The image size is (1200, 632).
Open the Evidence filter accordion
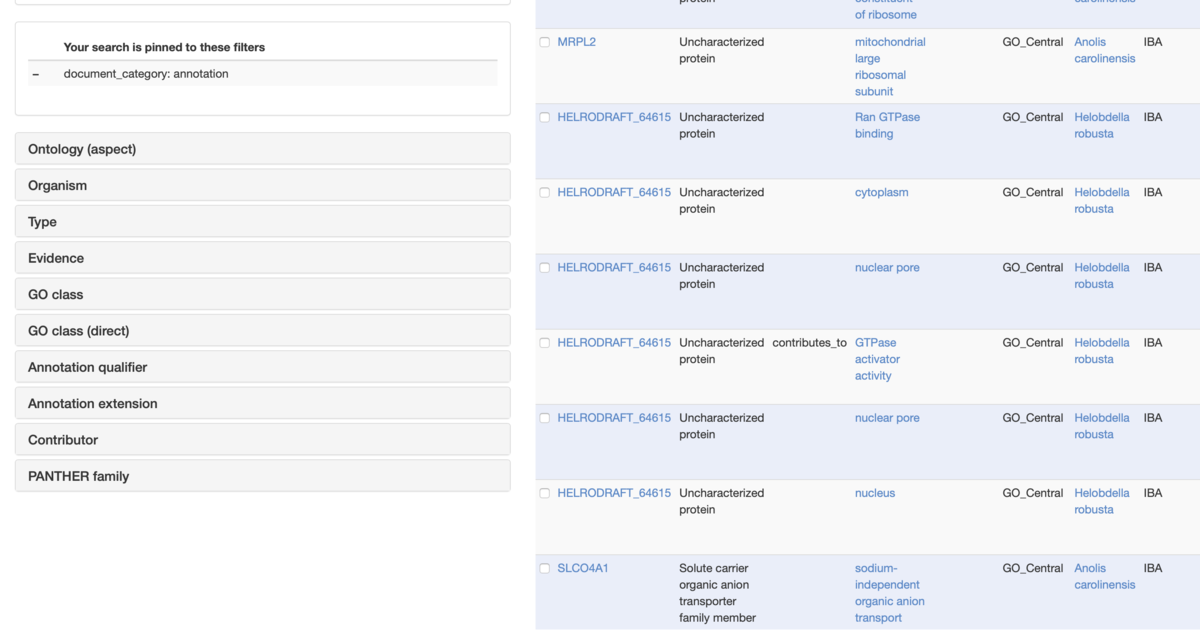pyautogui.click(x=263, y=258)
